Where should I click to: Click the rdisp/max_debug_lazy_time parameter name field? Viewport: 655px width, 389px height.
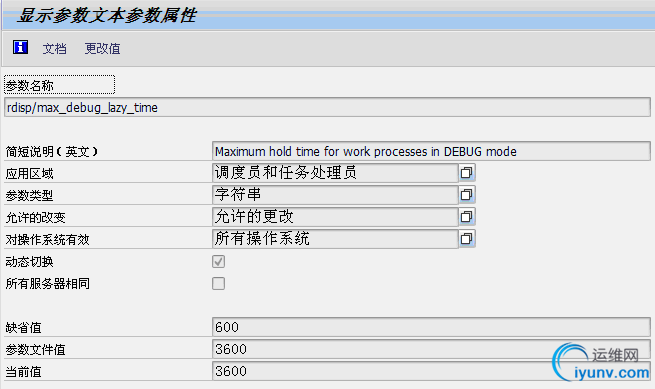click(327, 107)
